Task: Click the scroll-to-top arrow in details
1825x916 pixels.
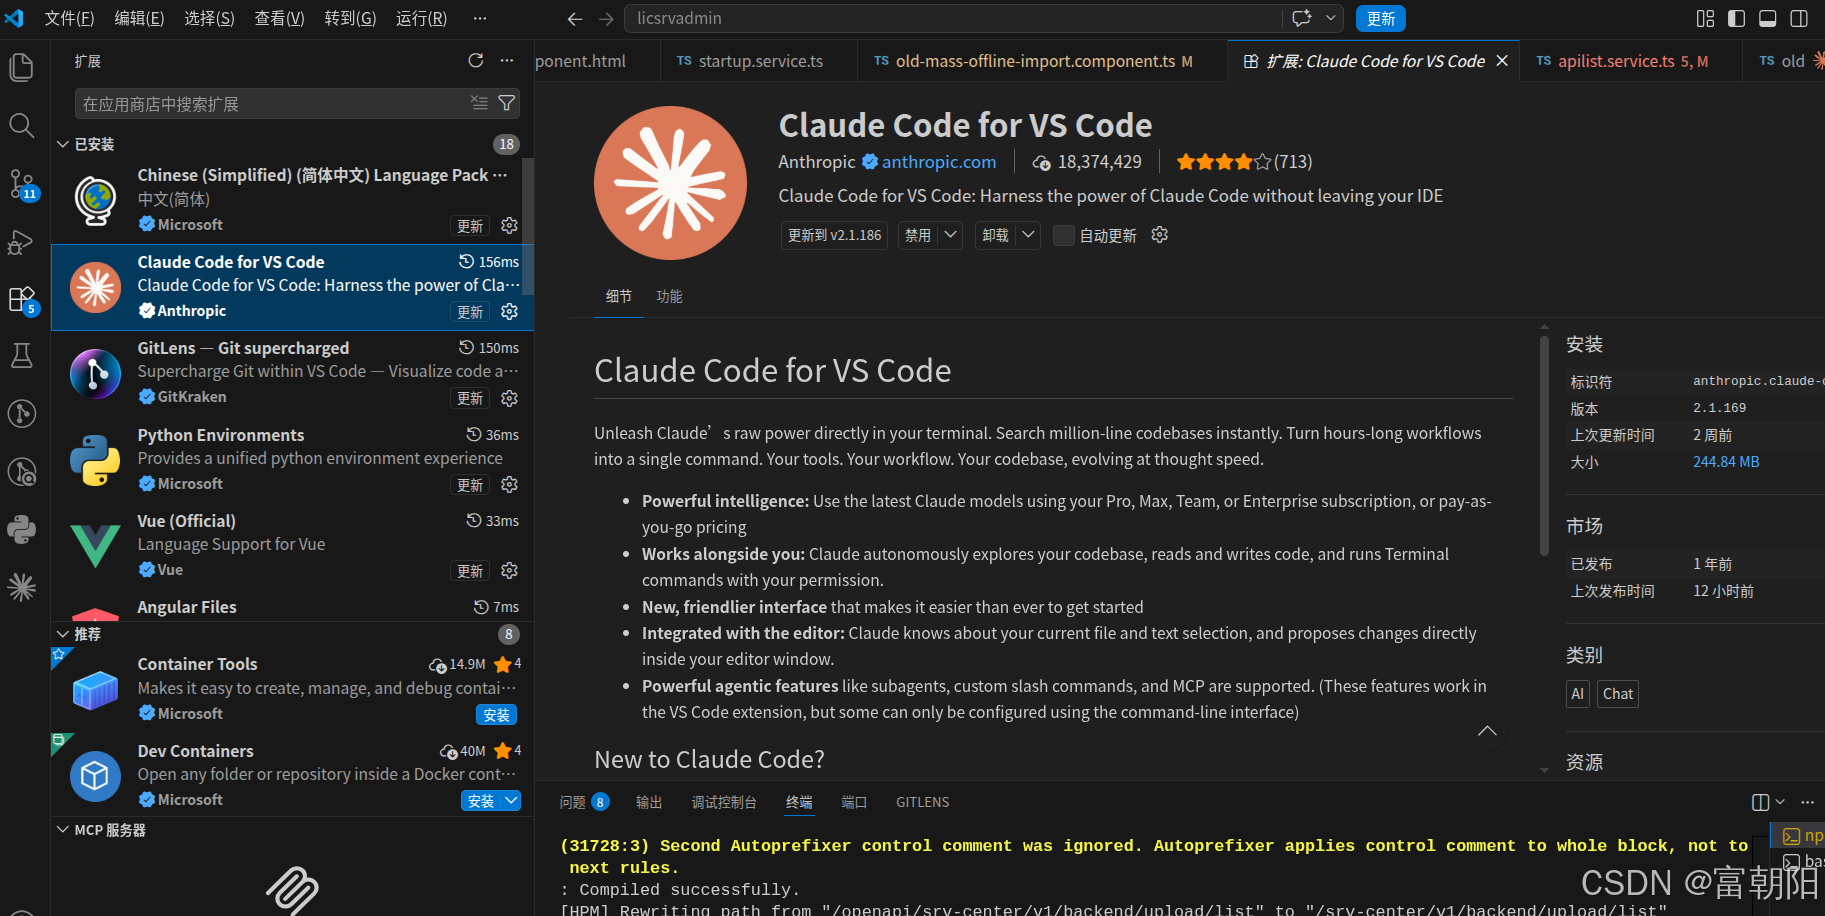Action: click(1488, 731)
